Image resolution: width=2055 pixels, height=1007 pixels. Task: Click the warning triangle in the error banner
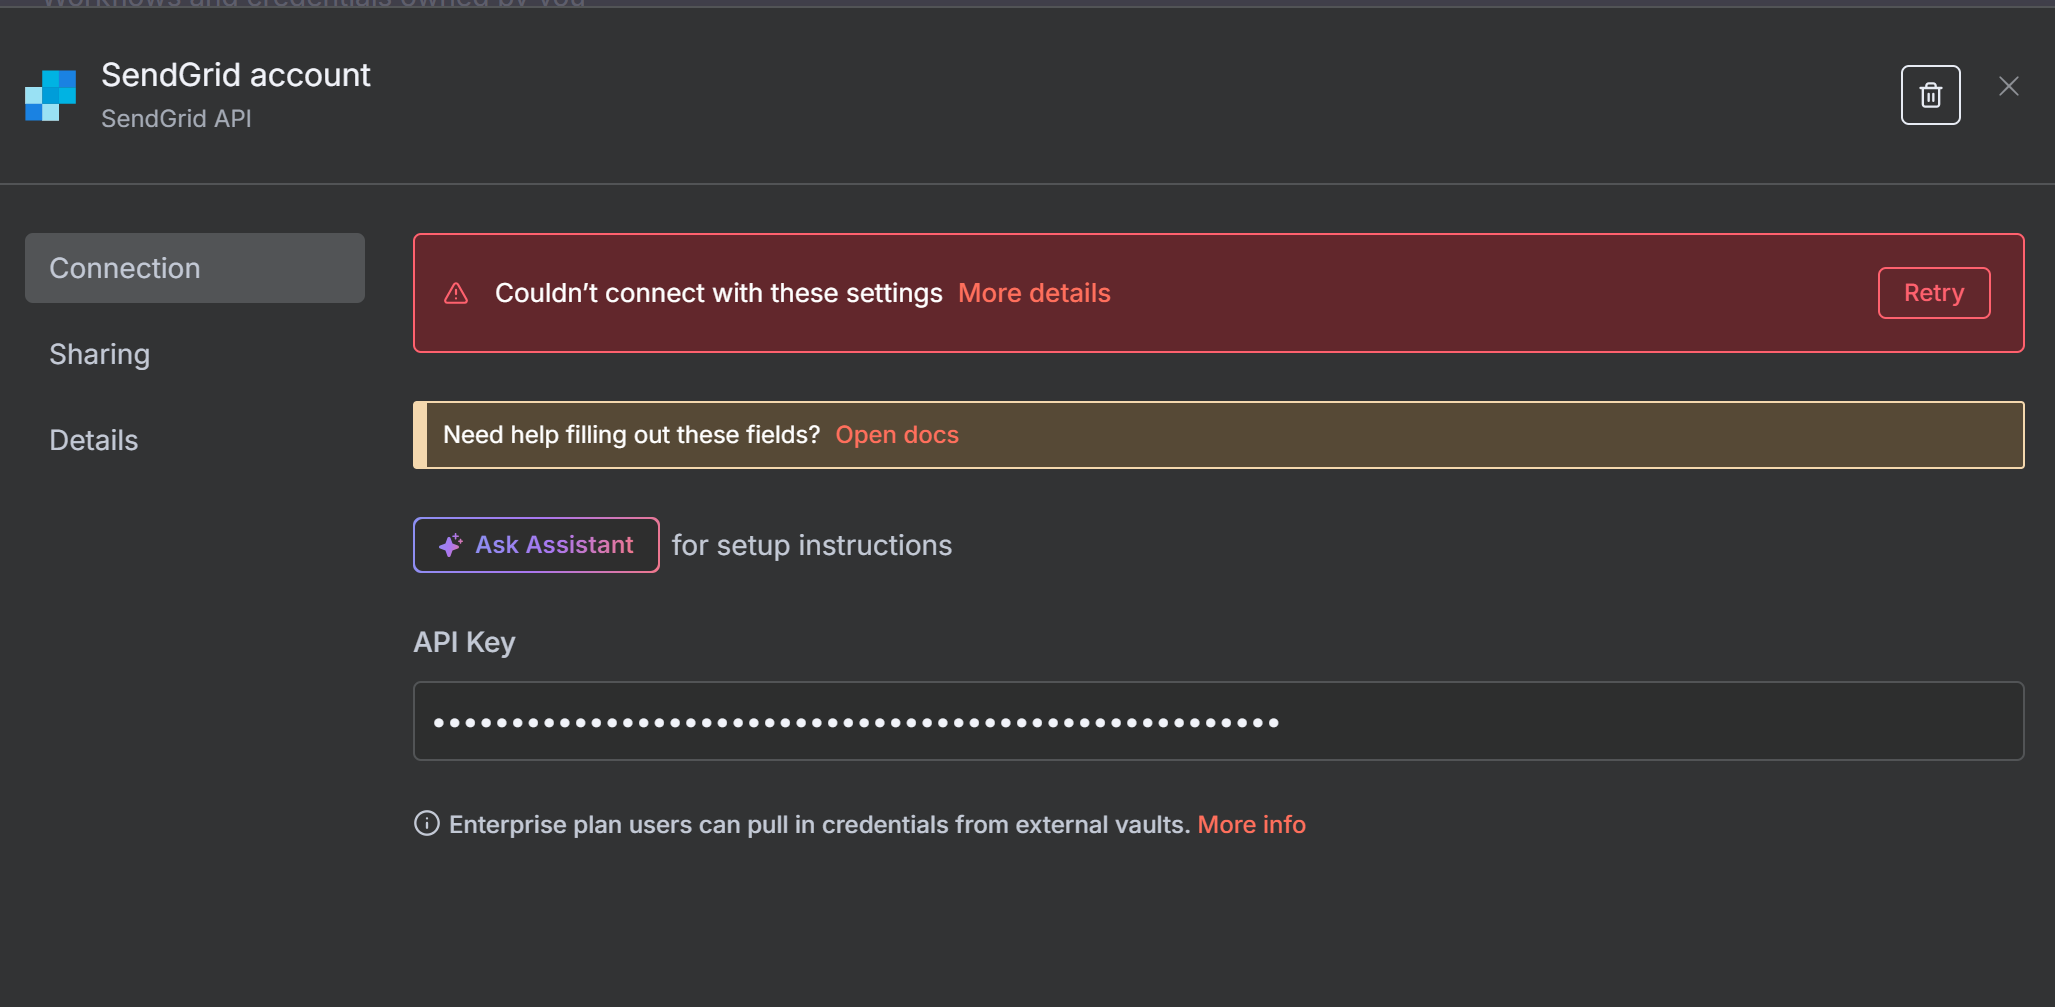456,293
